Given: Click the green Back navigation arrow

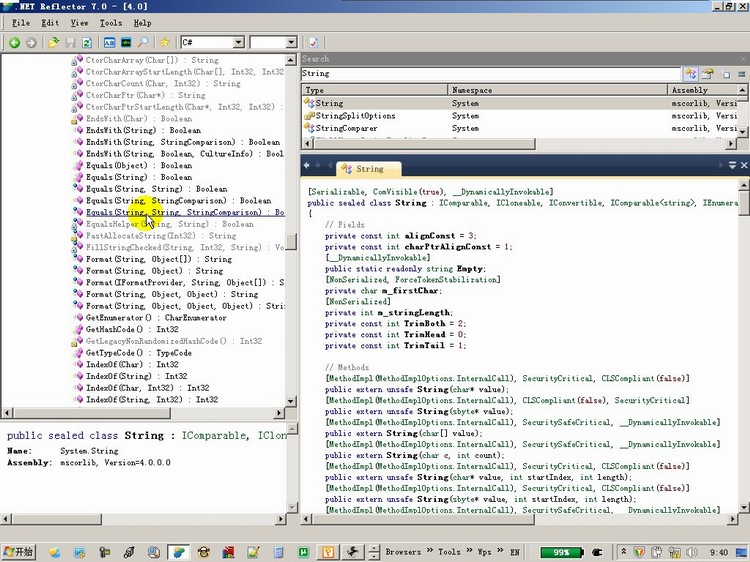Looking at the screenshot, I should [x=14, y=43].
